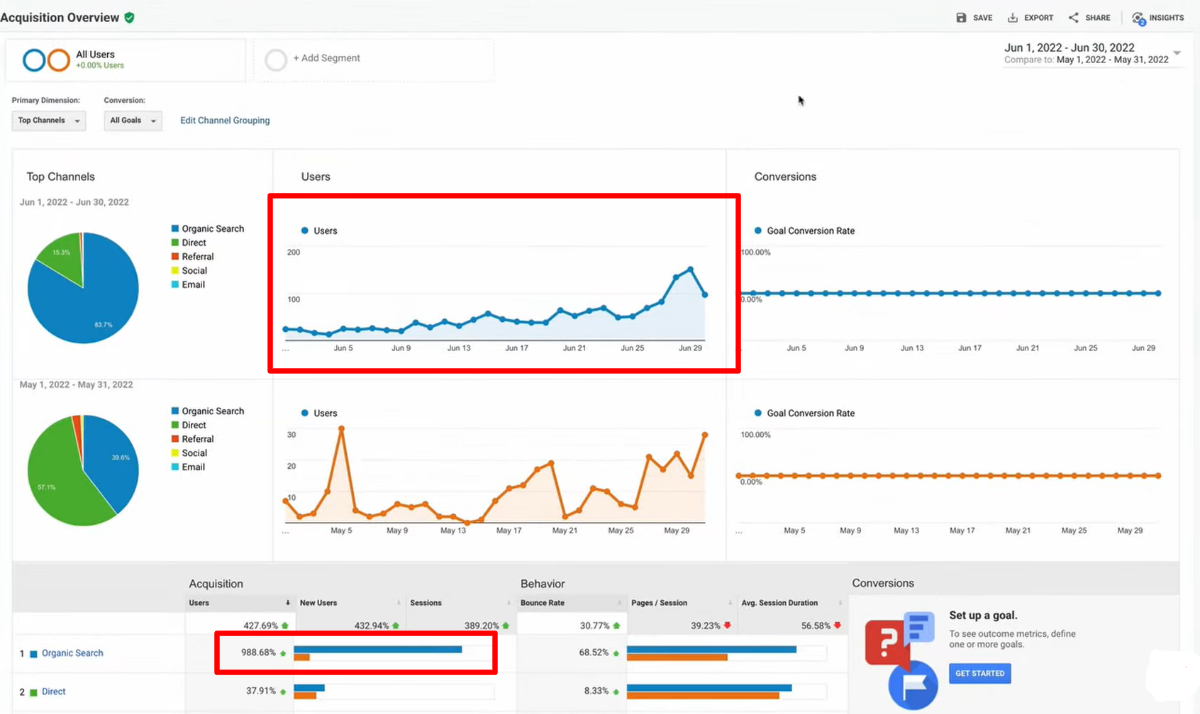Click the sort arrow in Users column
1200x714 pixels.
click(x=288, y=603)
